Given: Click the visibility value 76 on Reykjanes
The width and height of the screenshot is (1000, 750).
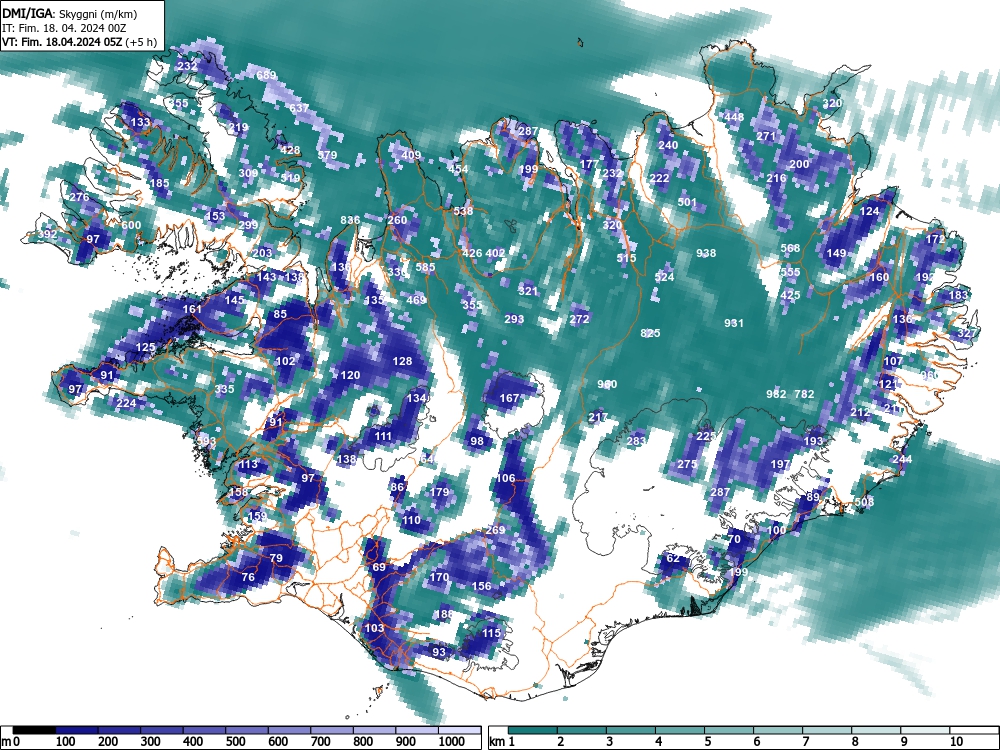Looking at the screenshot, I should [248, 577].
